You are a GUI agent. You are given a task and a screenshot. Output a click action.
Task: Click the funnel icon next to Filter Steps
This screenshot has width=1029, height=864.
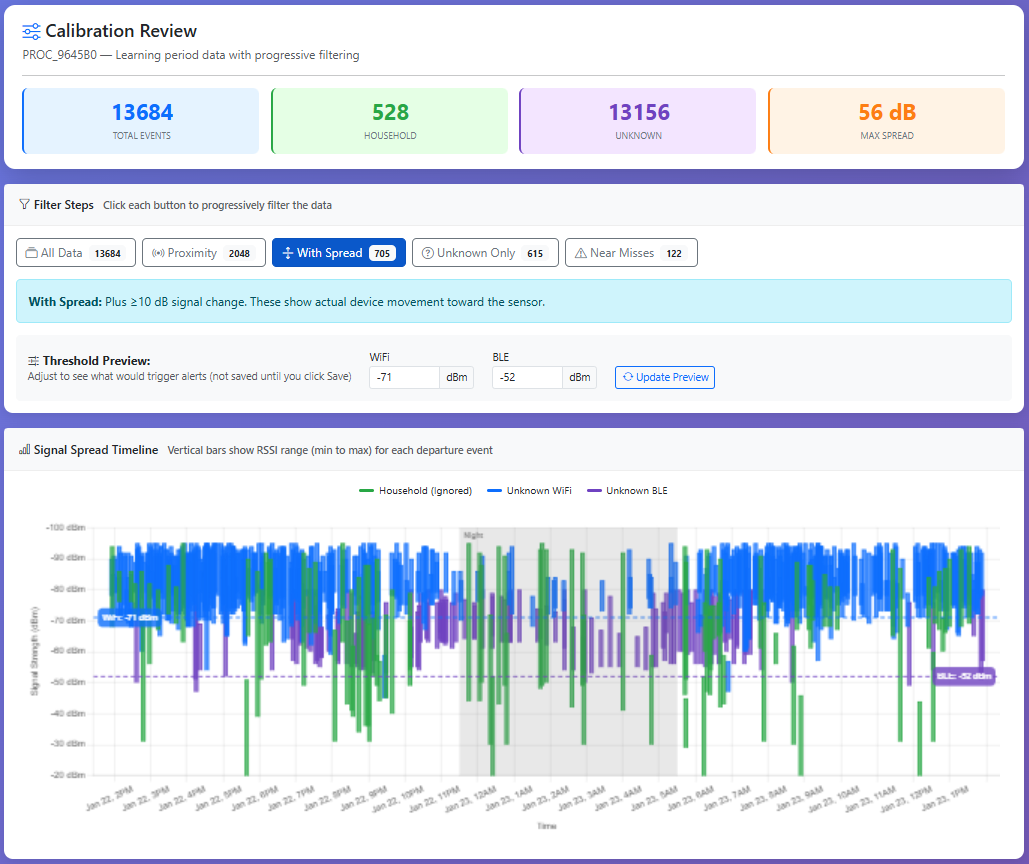click(24, 205)
